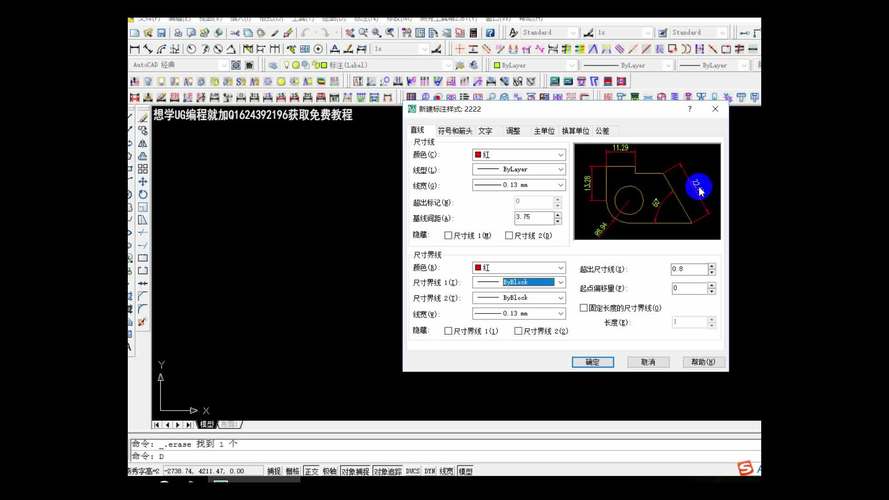Switch to 公差 tab

pyautogui.click(x=602, y=131)
